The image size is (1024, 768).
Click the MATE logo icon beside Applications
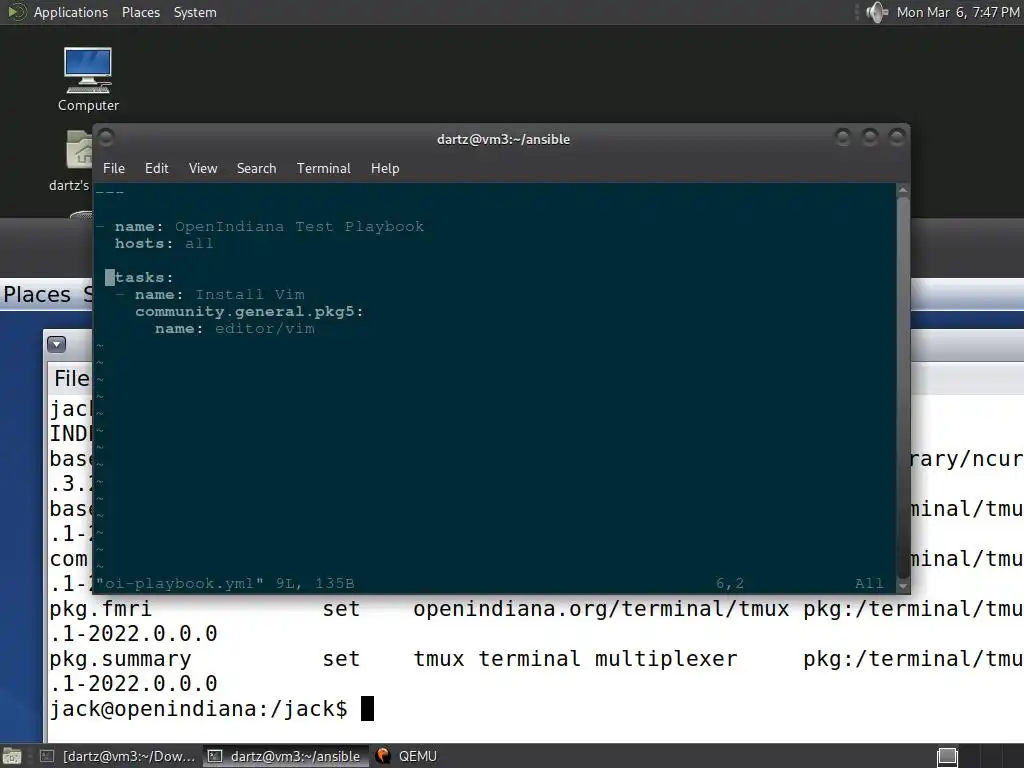pyautogui.click(x=15, y=12)
